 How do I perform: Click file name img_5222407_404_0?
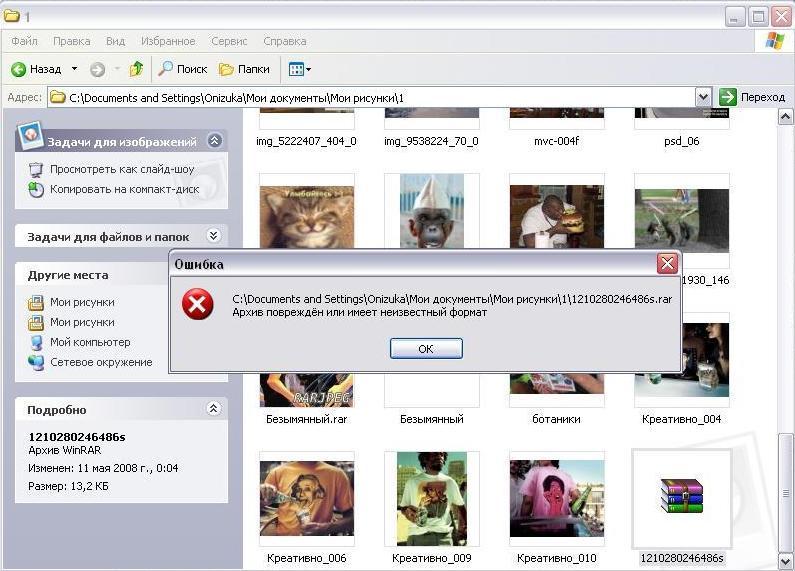(x=306, y=141)
